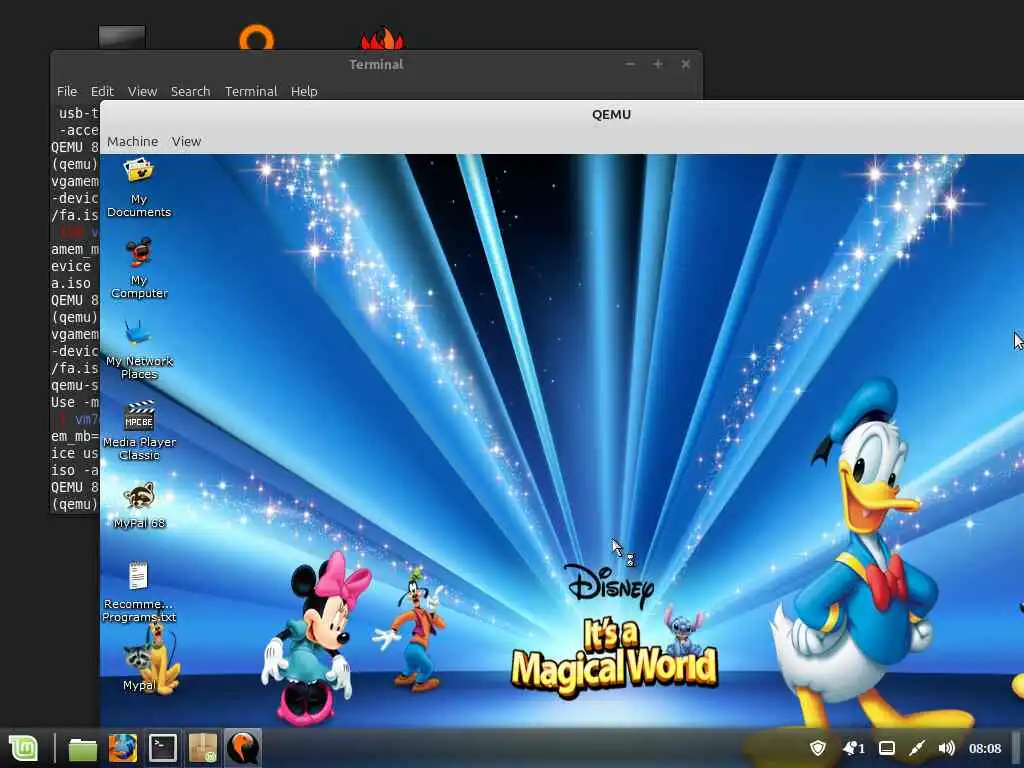Open the Machine menu in QEMU

point(133,141)
